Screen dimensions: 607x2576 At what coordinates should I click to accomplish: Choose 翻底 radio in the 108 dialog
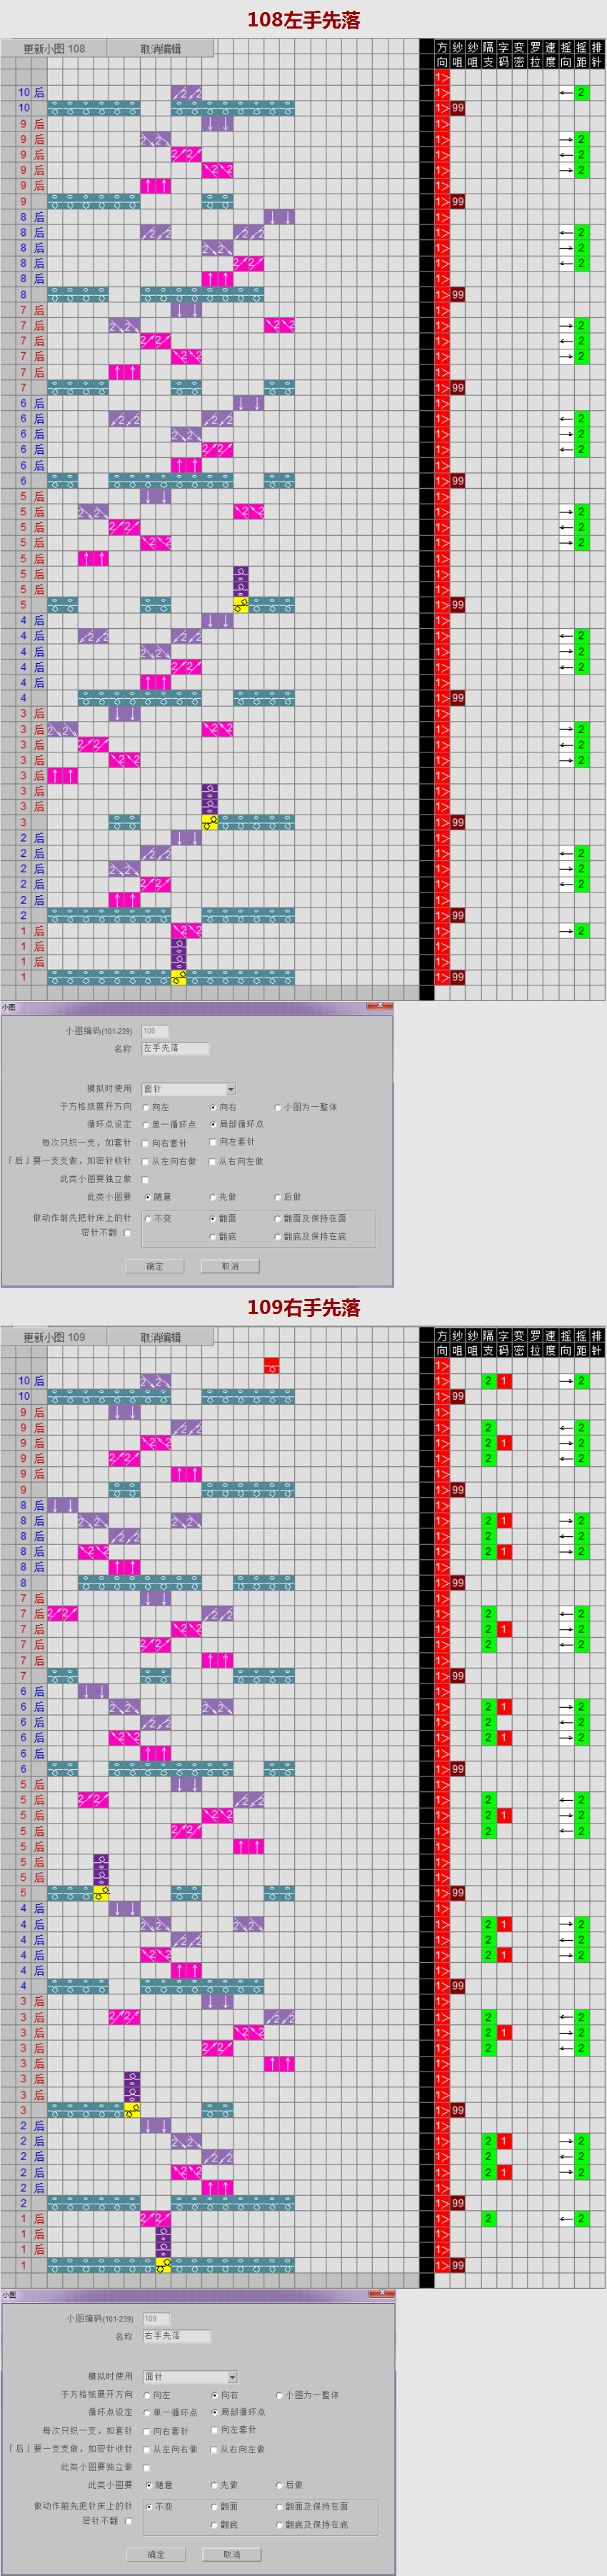[x=213, y=1237]
